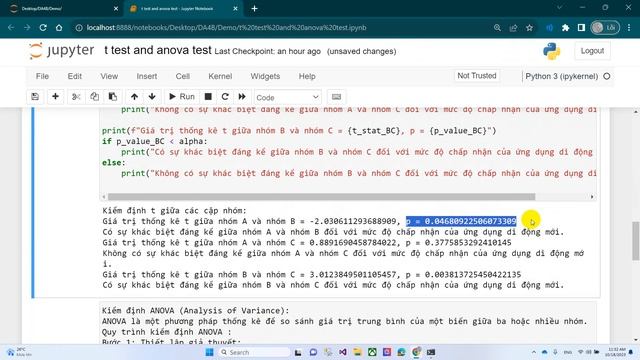Open a new browser tab
The width and height of the screenshot is (640, 360).
pyautogui.click(x=254, y=9)
